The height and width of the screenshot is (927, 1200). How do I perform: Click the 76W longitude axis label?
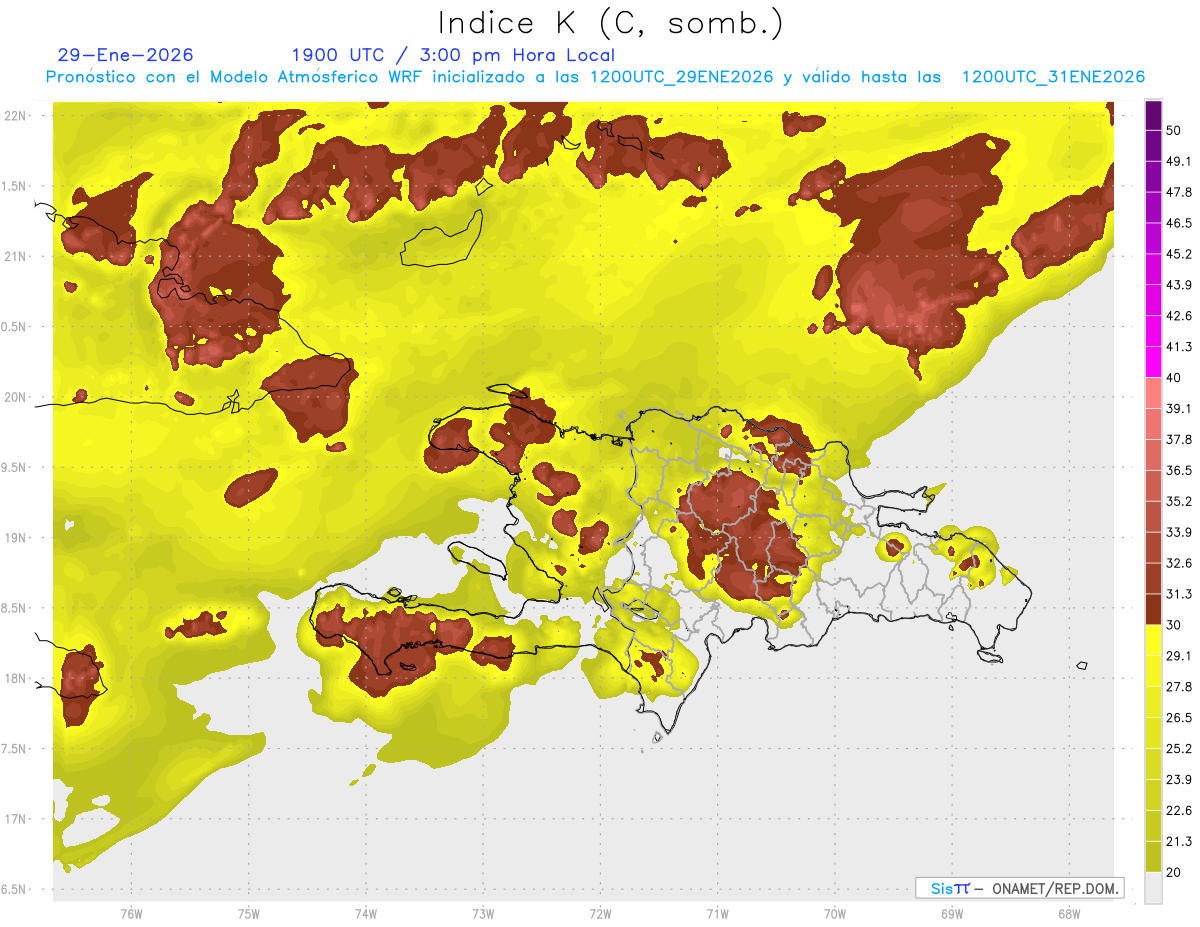pos(131,913)
